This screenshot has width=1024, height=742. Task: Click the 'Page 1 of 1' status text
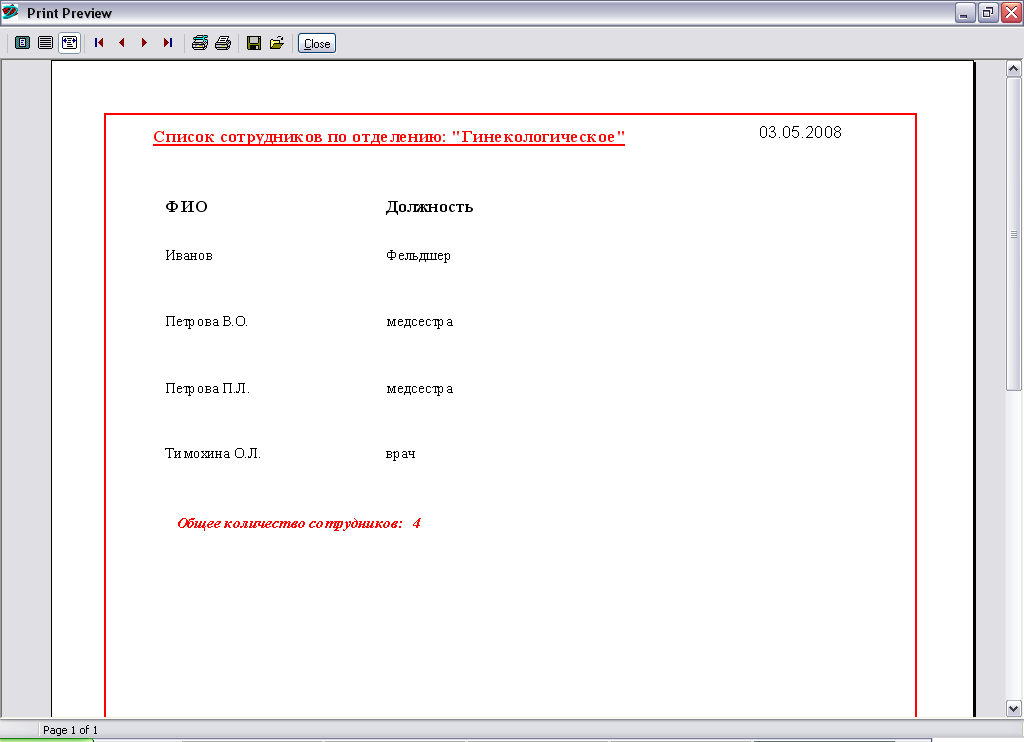point(70,730)
